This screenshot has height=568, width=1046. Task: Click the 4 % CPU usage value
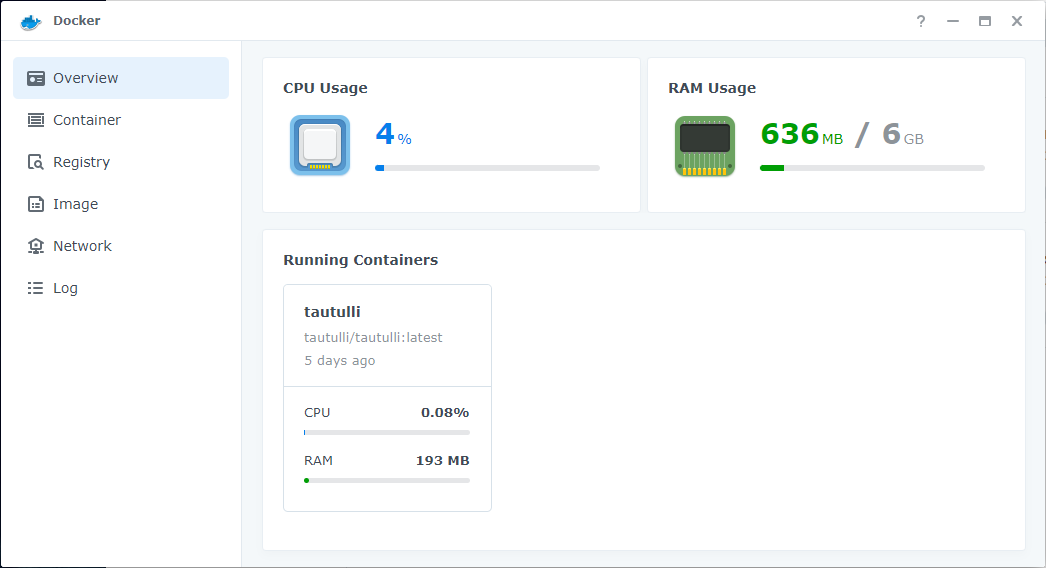[394, 134]
